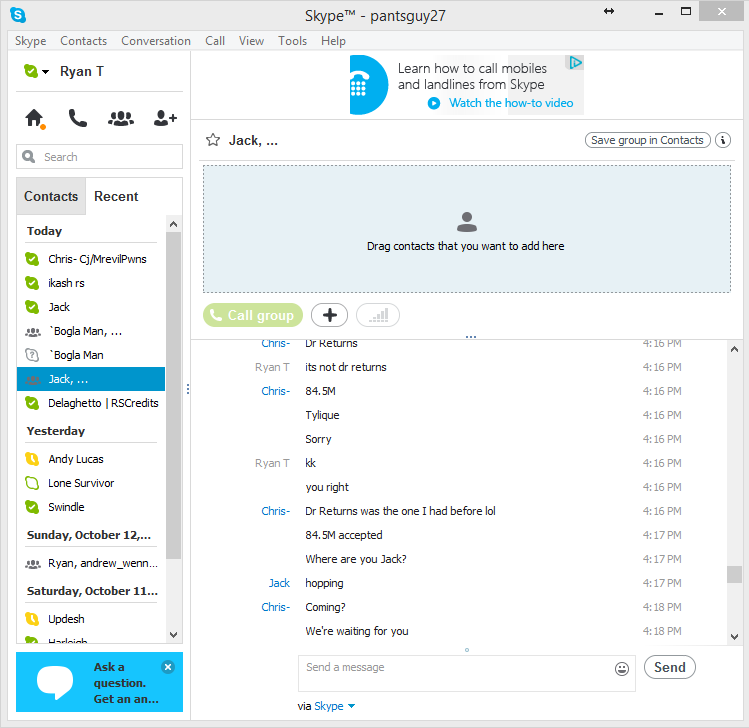Open the Contacts menu
Screen dimensions: 749x728
(84, 41)
